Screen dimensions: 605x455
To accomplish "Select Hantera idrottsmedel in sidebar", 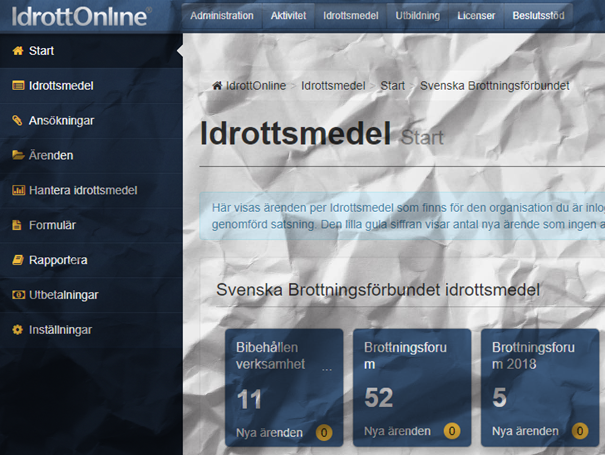I will click(x=91, y=190).
